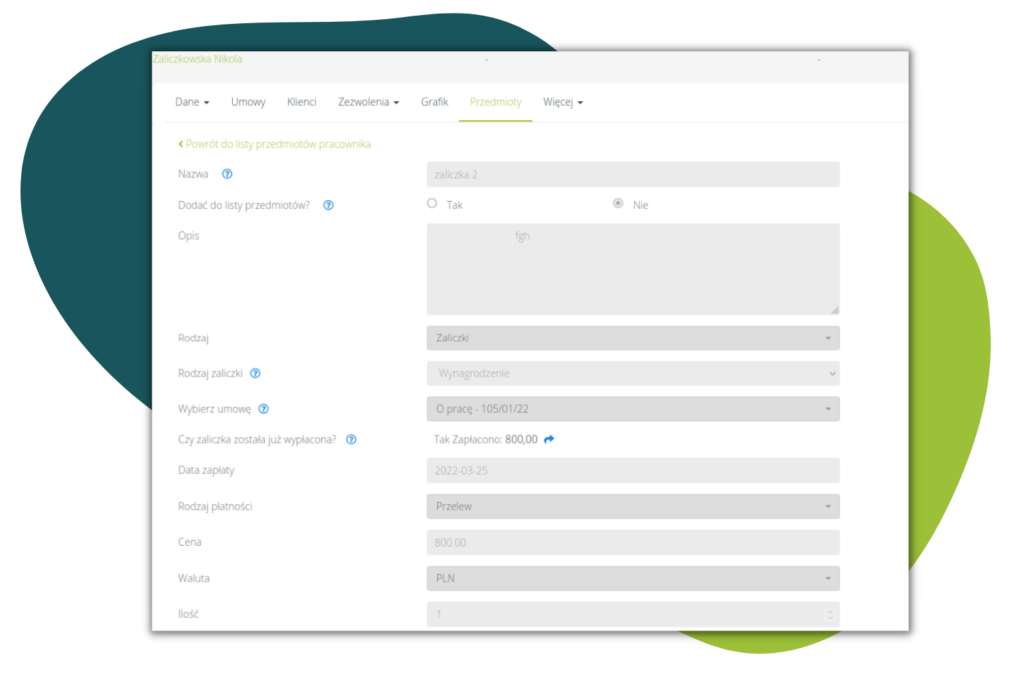Screen dimensions: 1024x683
Task: Open the Waluta dropdown showing PLN
Action: coord(632,578)
